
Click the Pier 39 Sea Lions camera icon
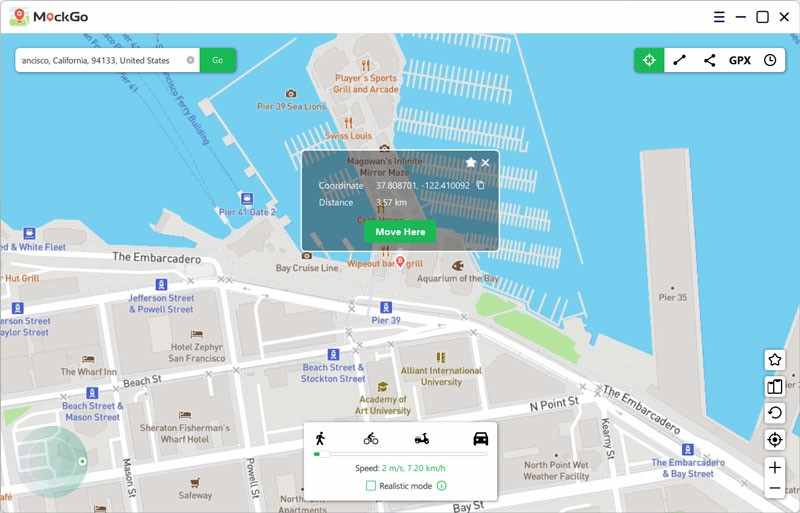[x=291, y=93]
